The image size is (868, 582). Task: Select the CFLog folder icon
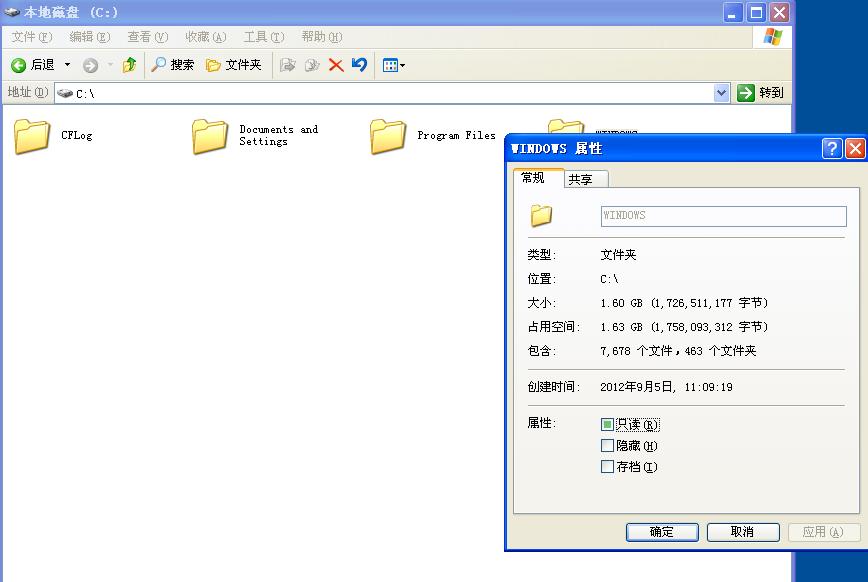(x=32, y=136)
